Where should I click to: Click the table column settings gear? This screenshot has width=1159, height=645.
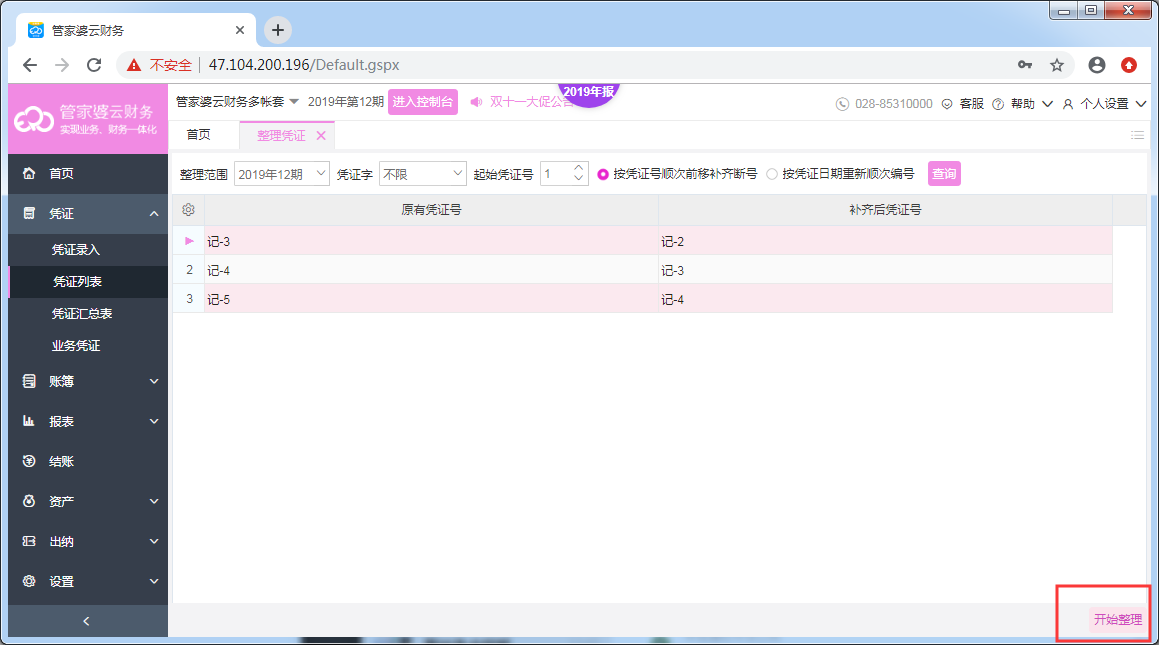click(x=188, y=210)
